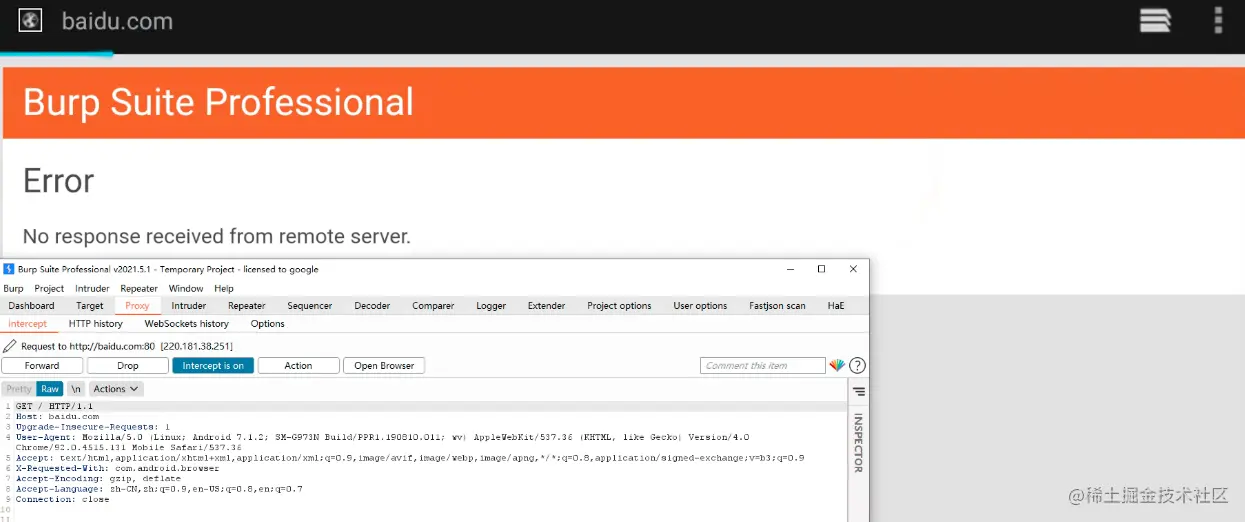This screenshot has height=522, width=1245.
Task: Switch to the Extender tab
Action: 546,306
